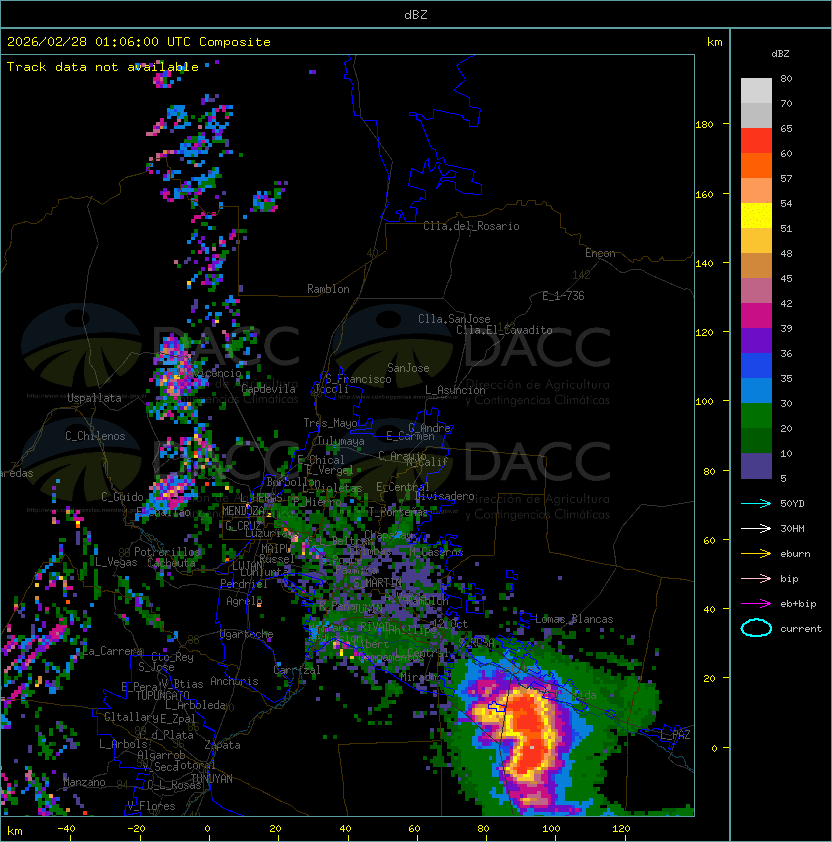Click the 'Tres_Mayo' map label

(x=330, y=423)
